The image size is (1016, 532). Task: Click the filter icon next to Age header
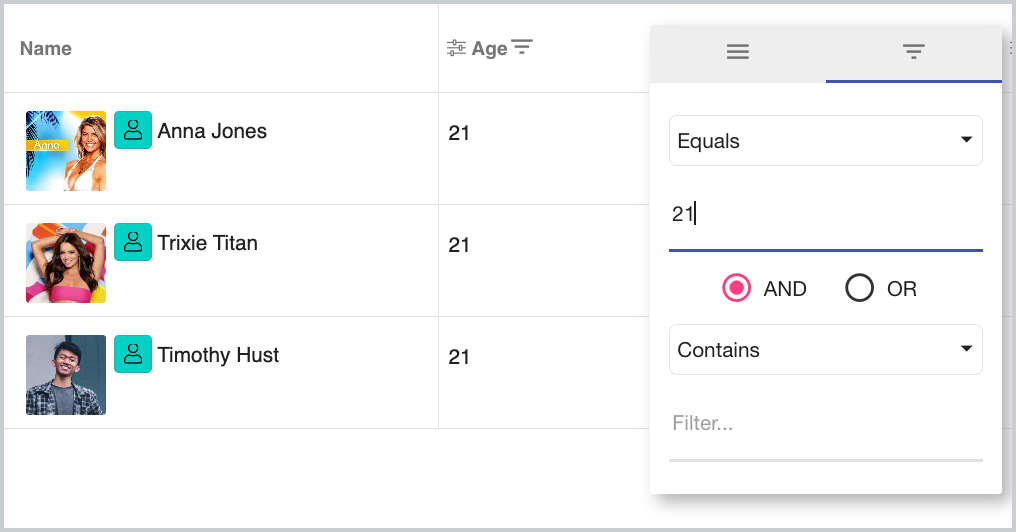[x=522, y=47]
